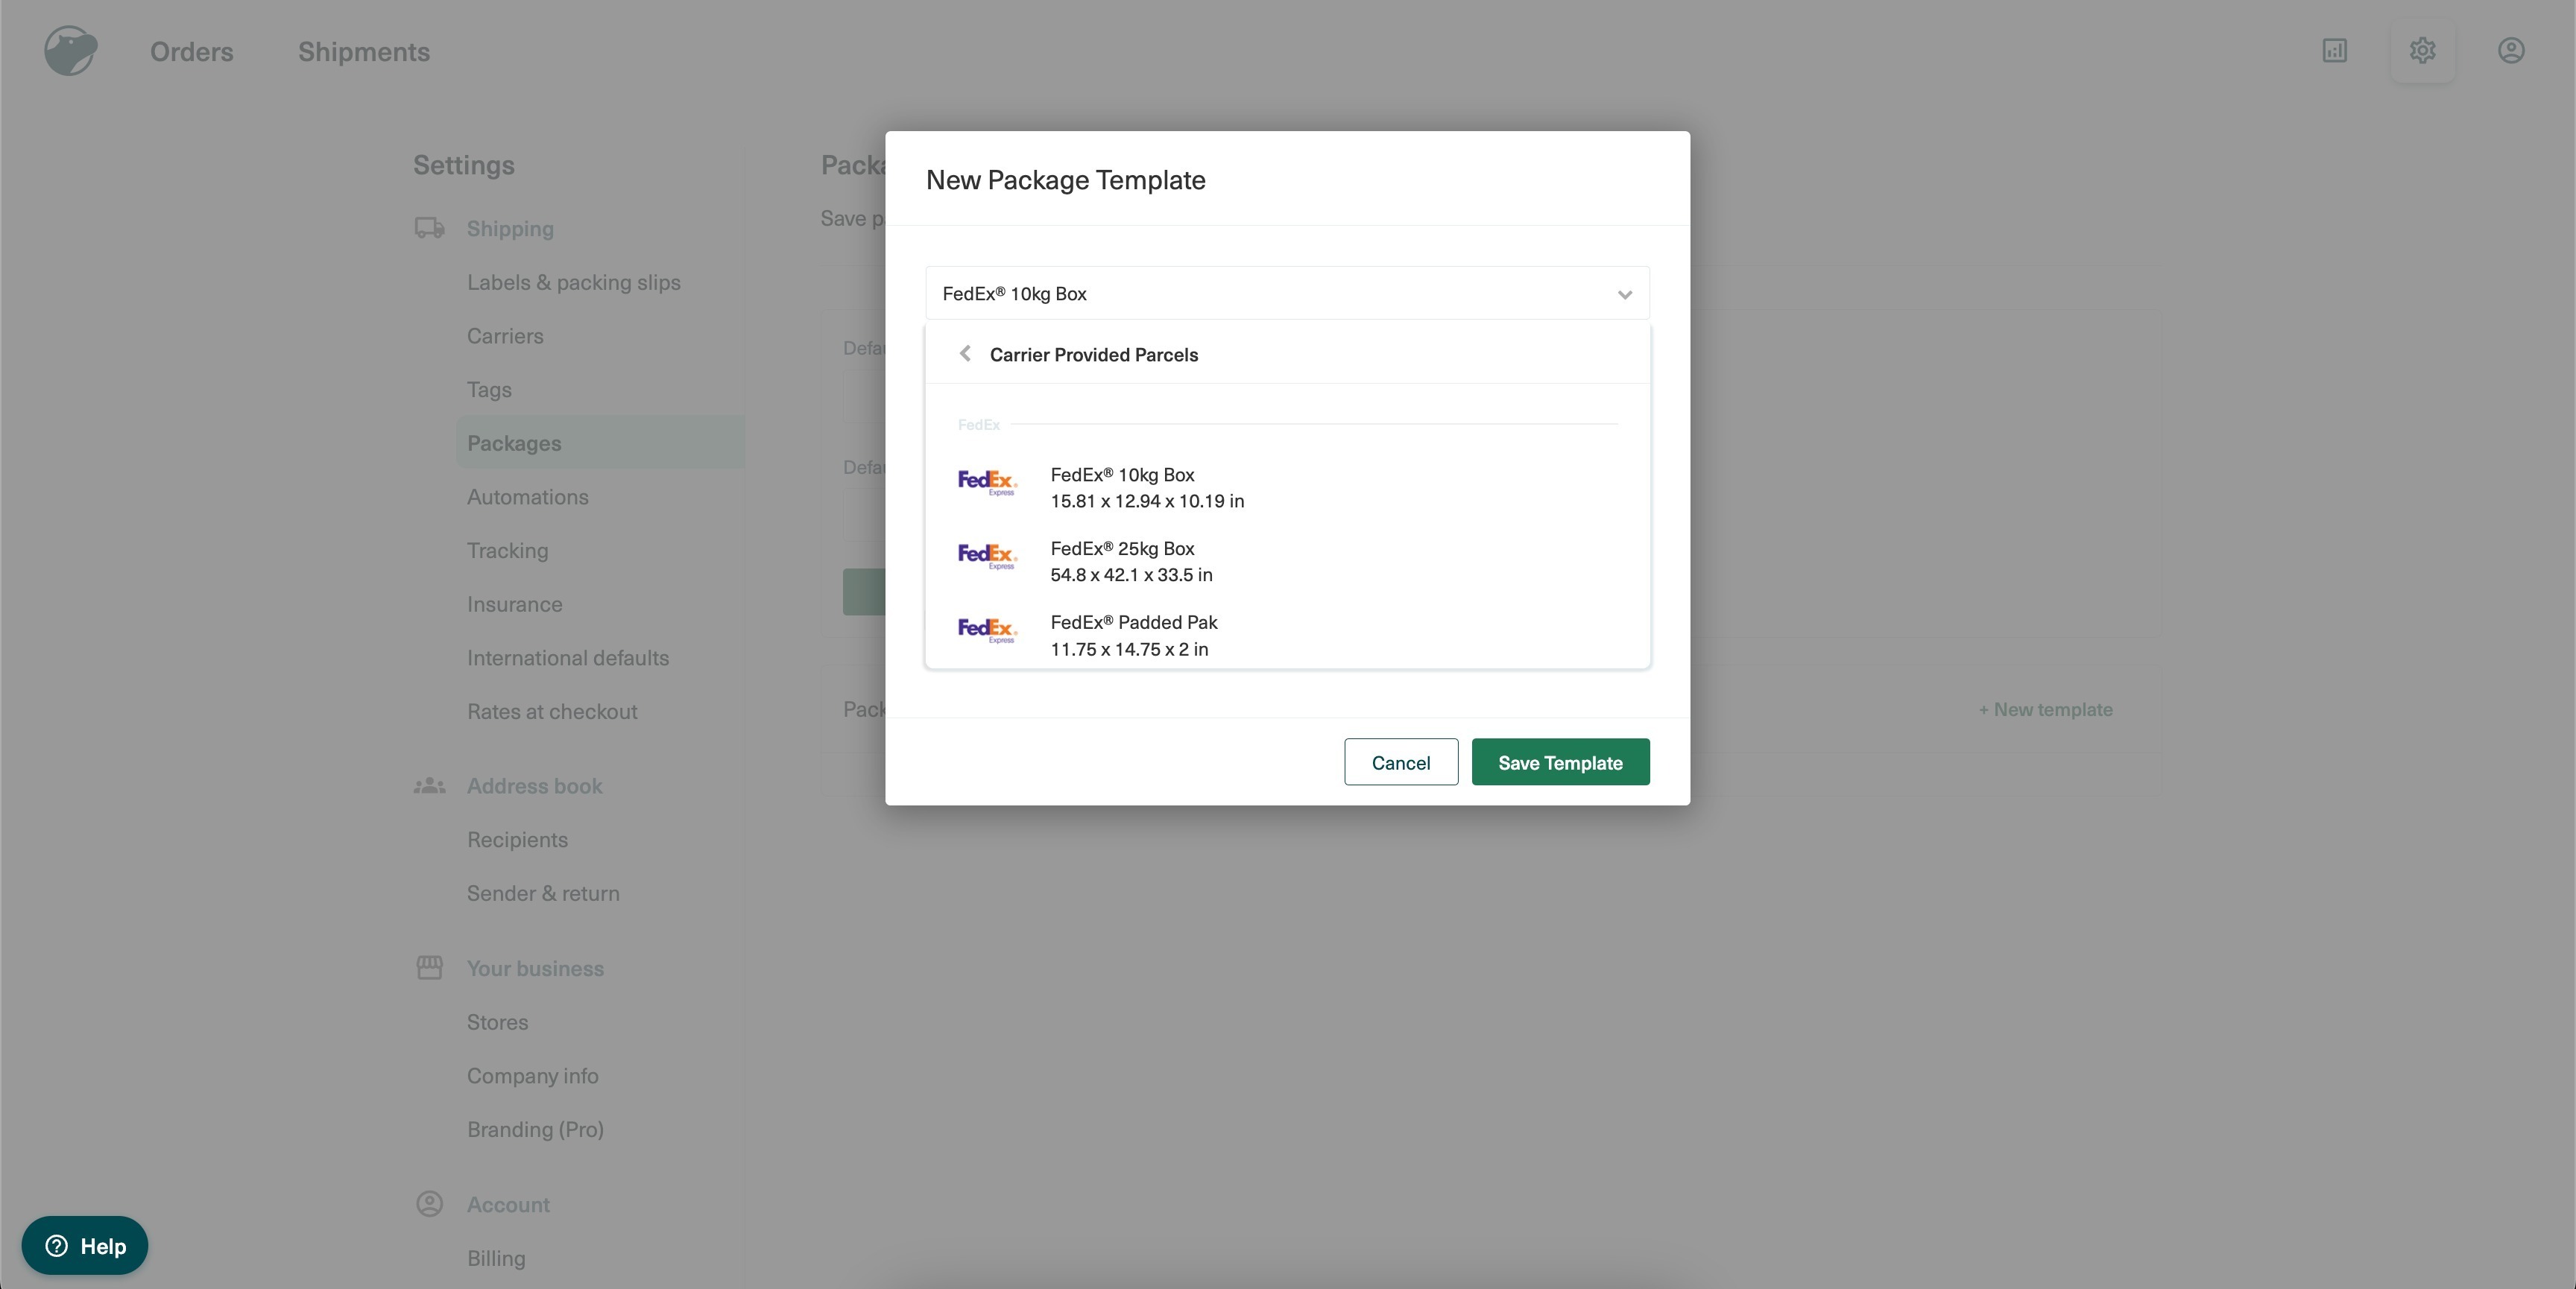Viewport: 2576px width, 1289px height.
Task: Expand the FedEx 10kg Box dropdown
Action: coord(1624,294)
